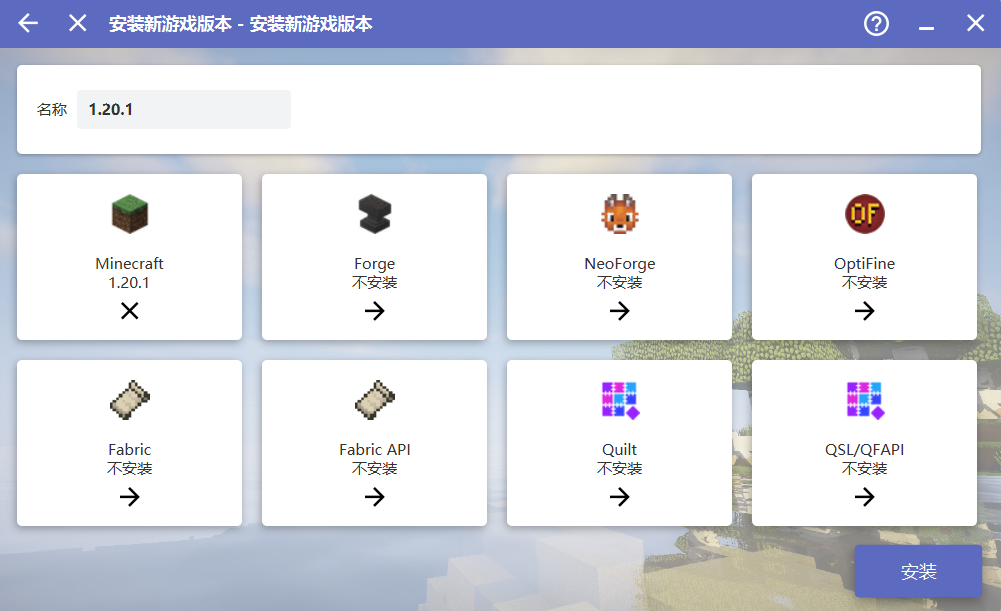Click the 不安装 status under Quilt
1001x611 pixels.
click(x=619, y=469)
